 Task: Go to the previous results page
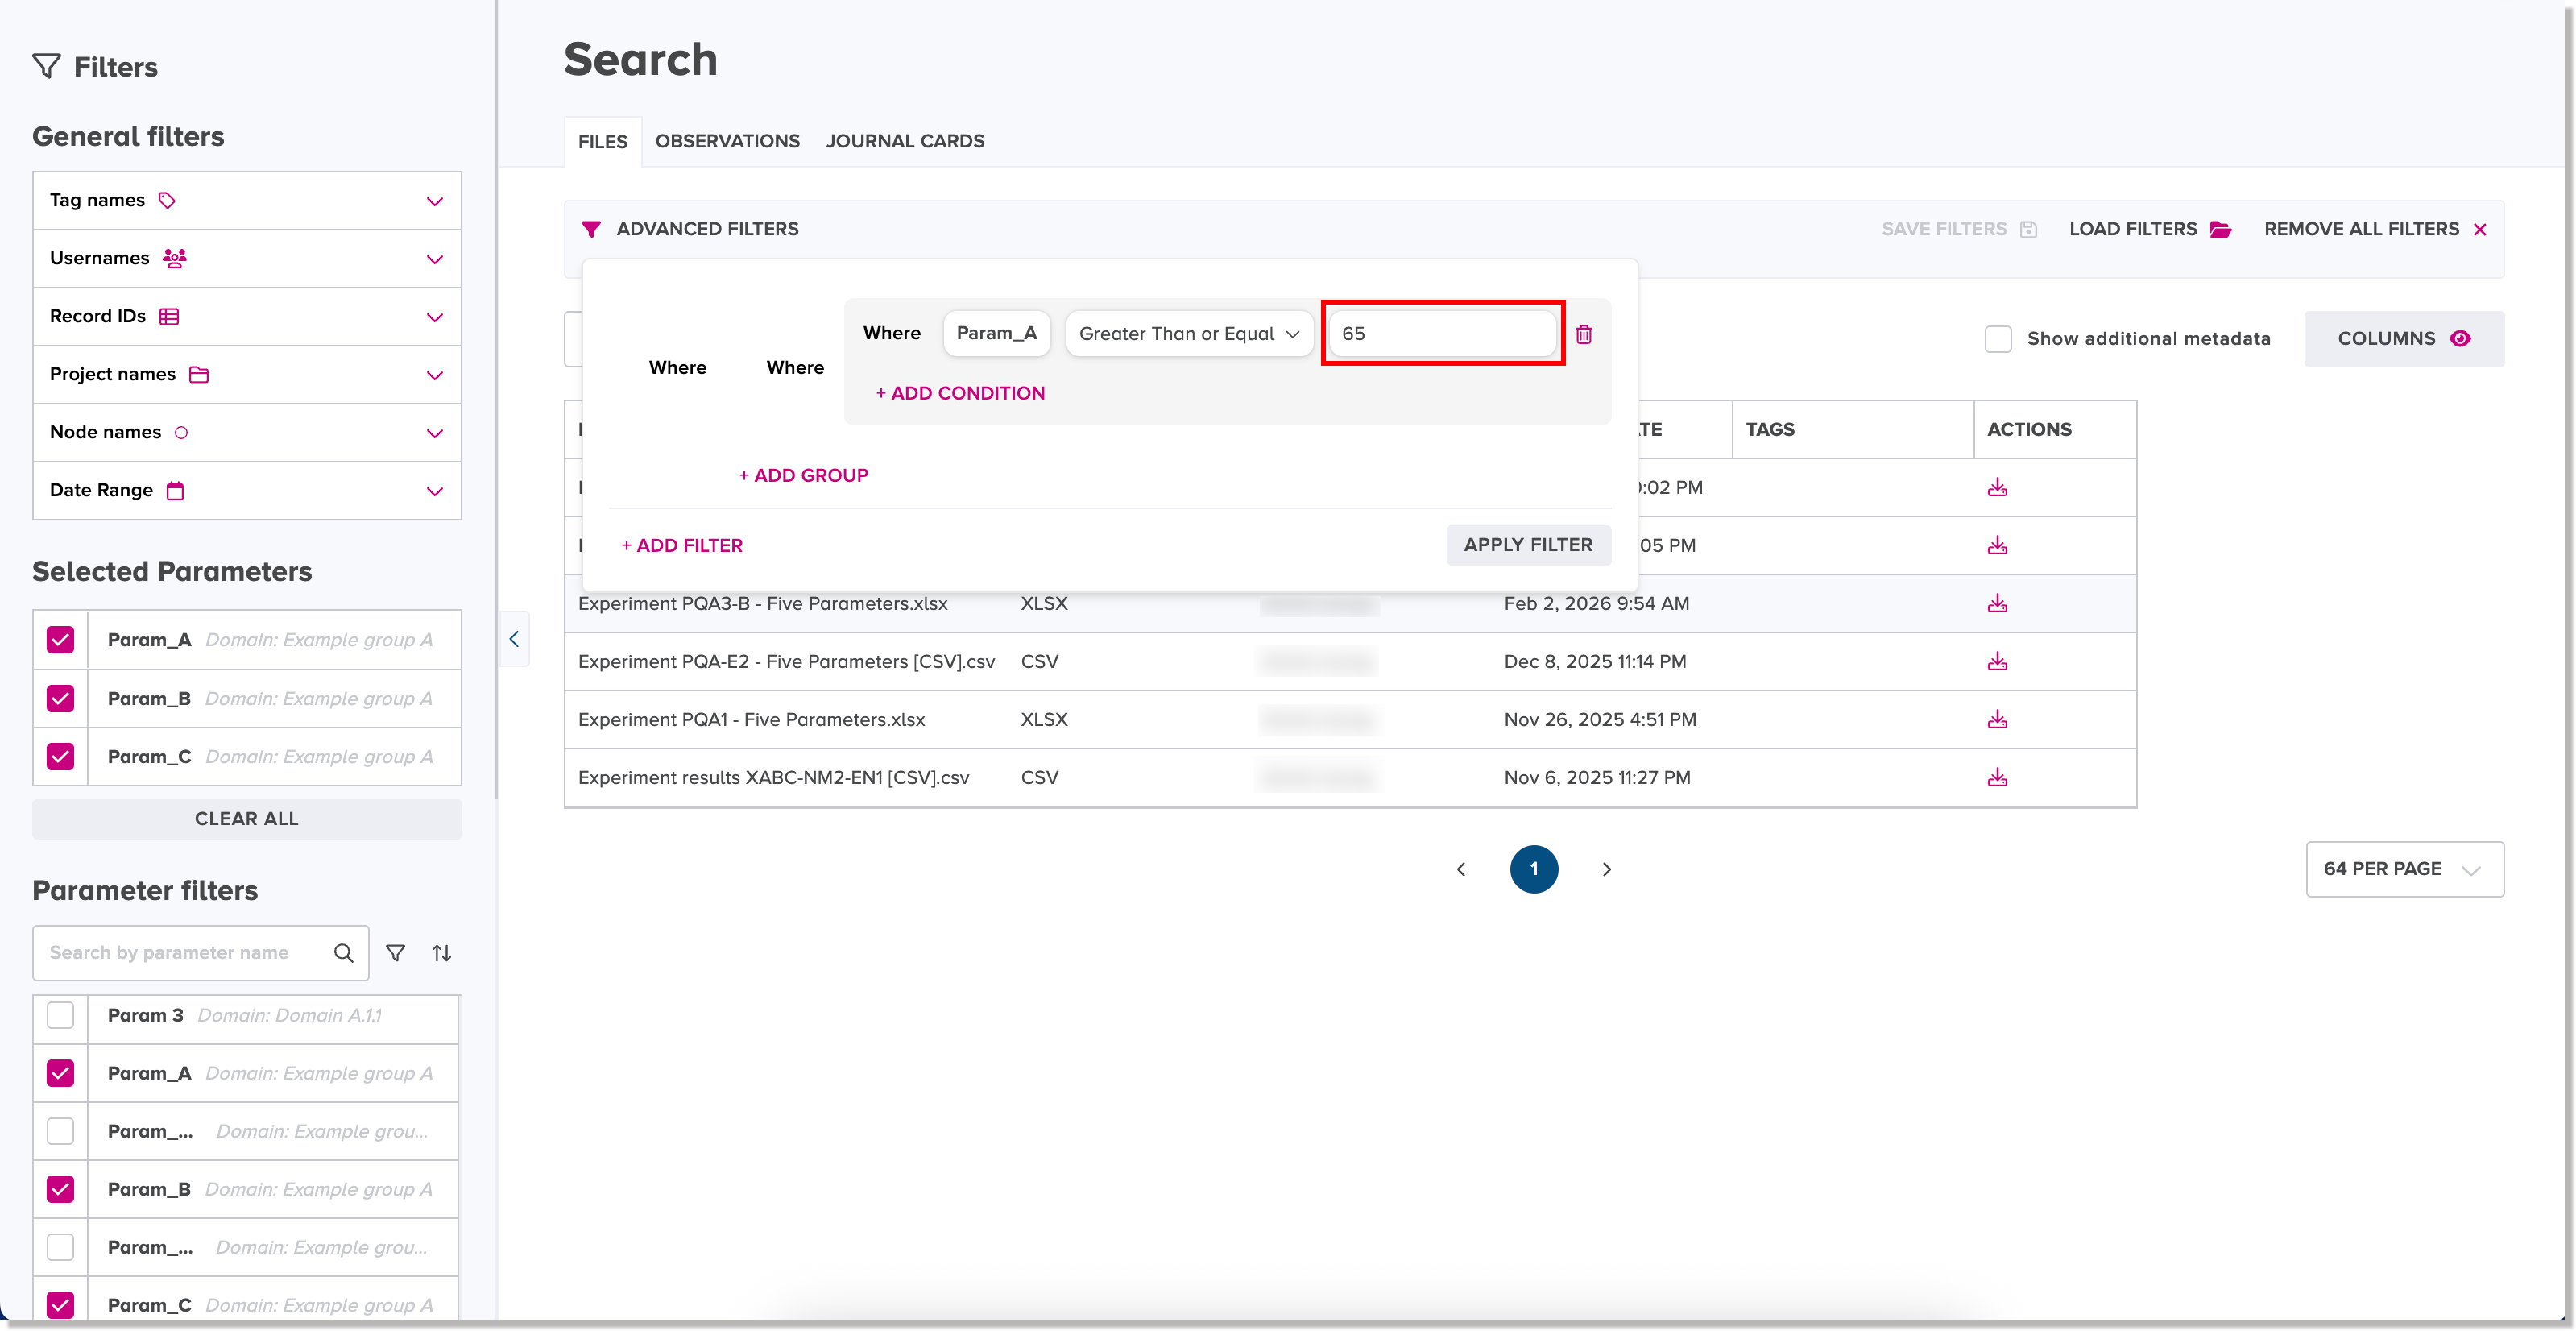[x=1461, y=869]
